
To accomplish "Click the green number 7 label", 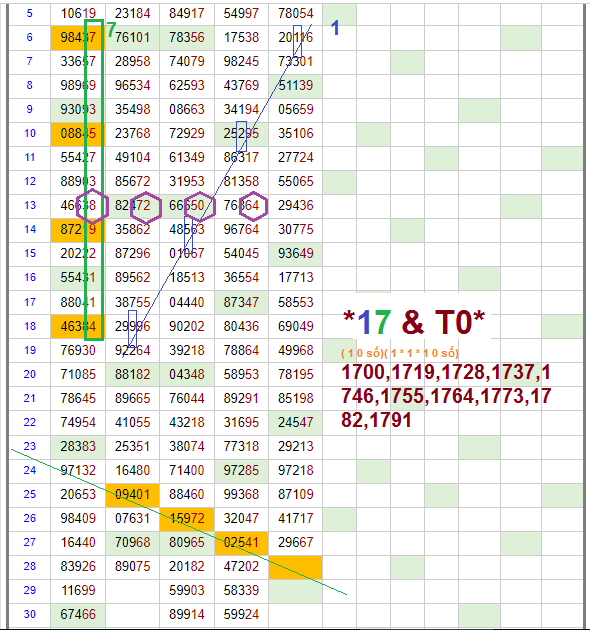I will click(111, 29).
